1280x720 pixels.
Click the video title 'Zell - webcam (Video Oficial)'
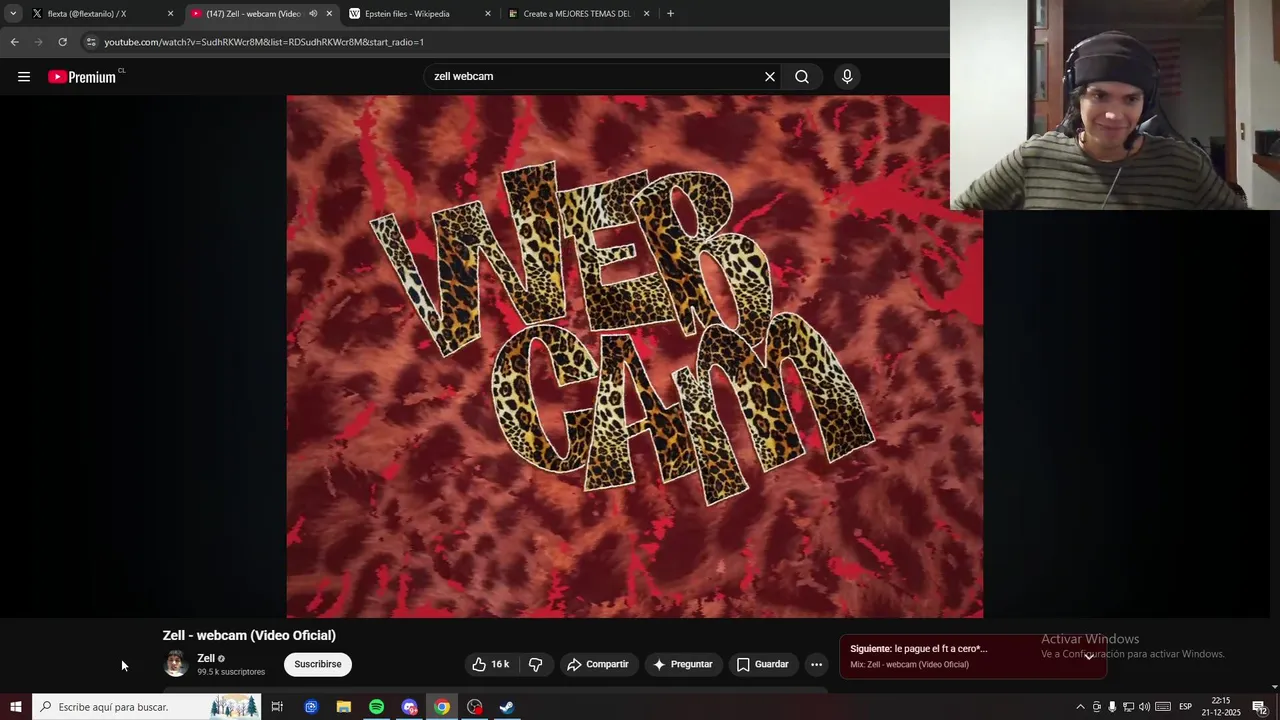(249, 635)
